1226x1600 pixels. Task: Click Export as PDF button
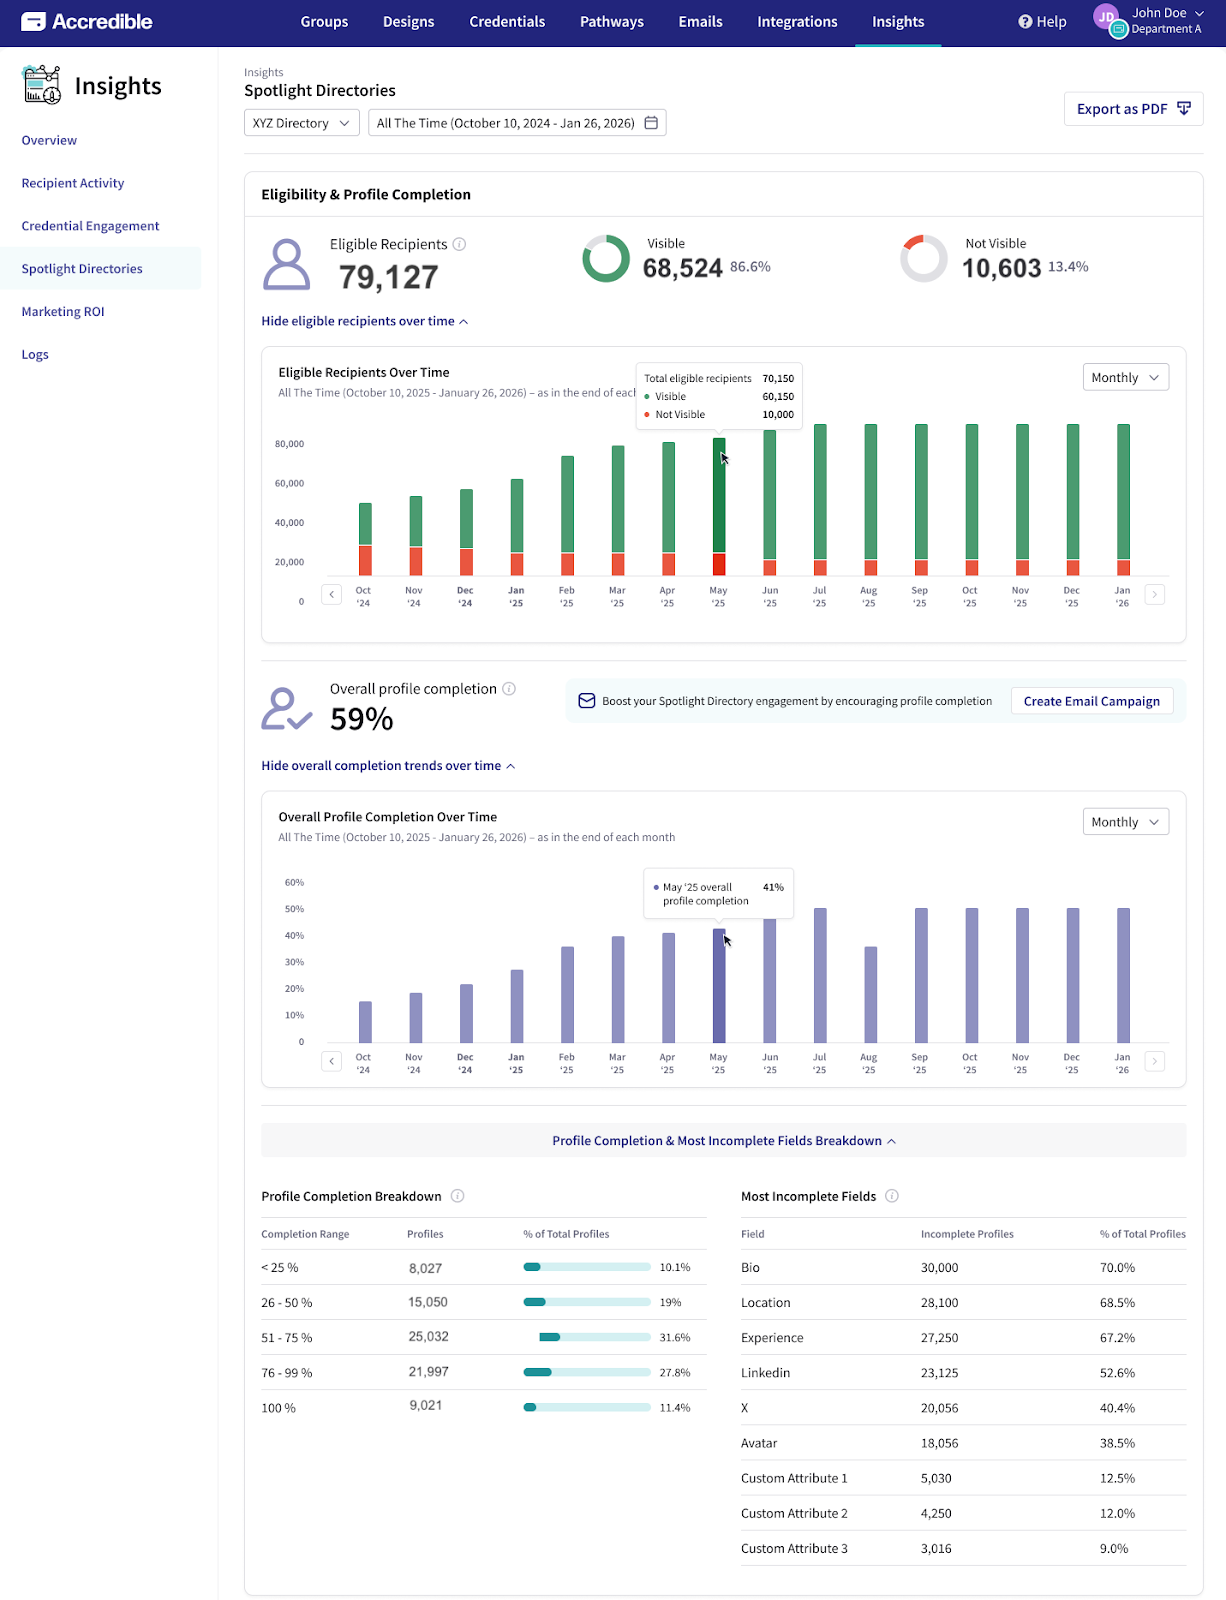(1134, 109)
